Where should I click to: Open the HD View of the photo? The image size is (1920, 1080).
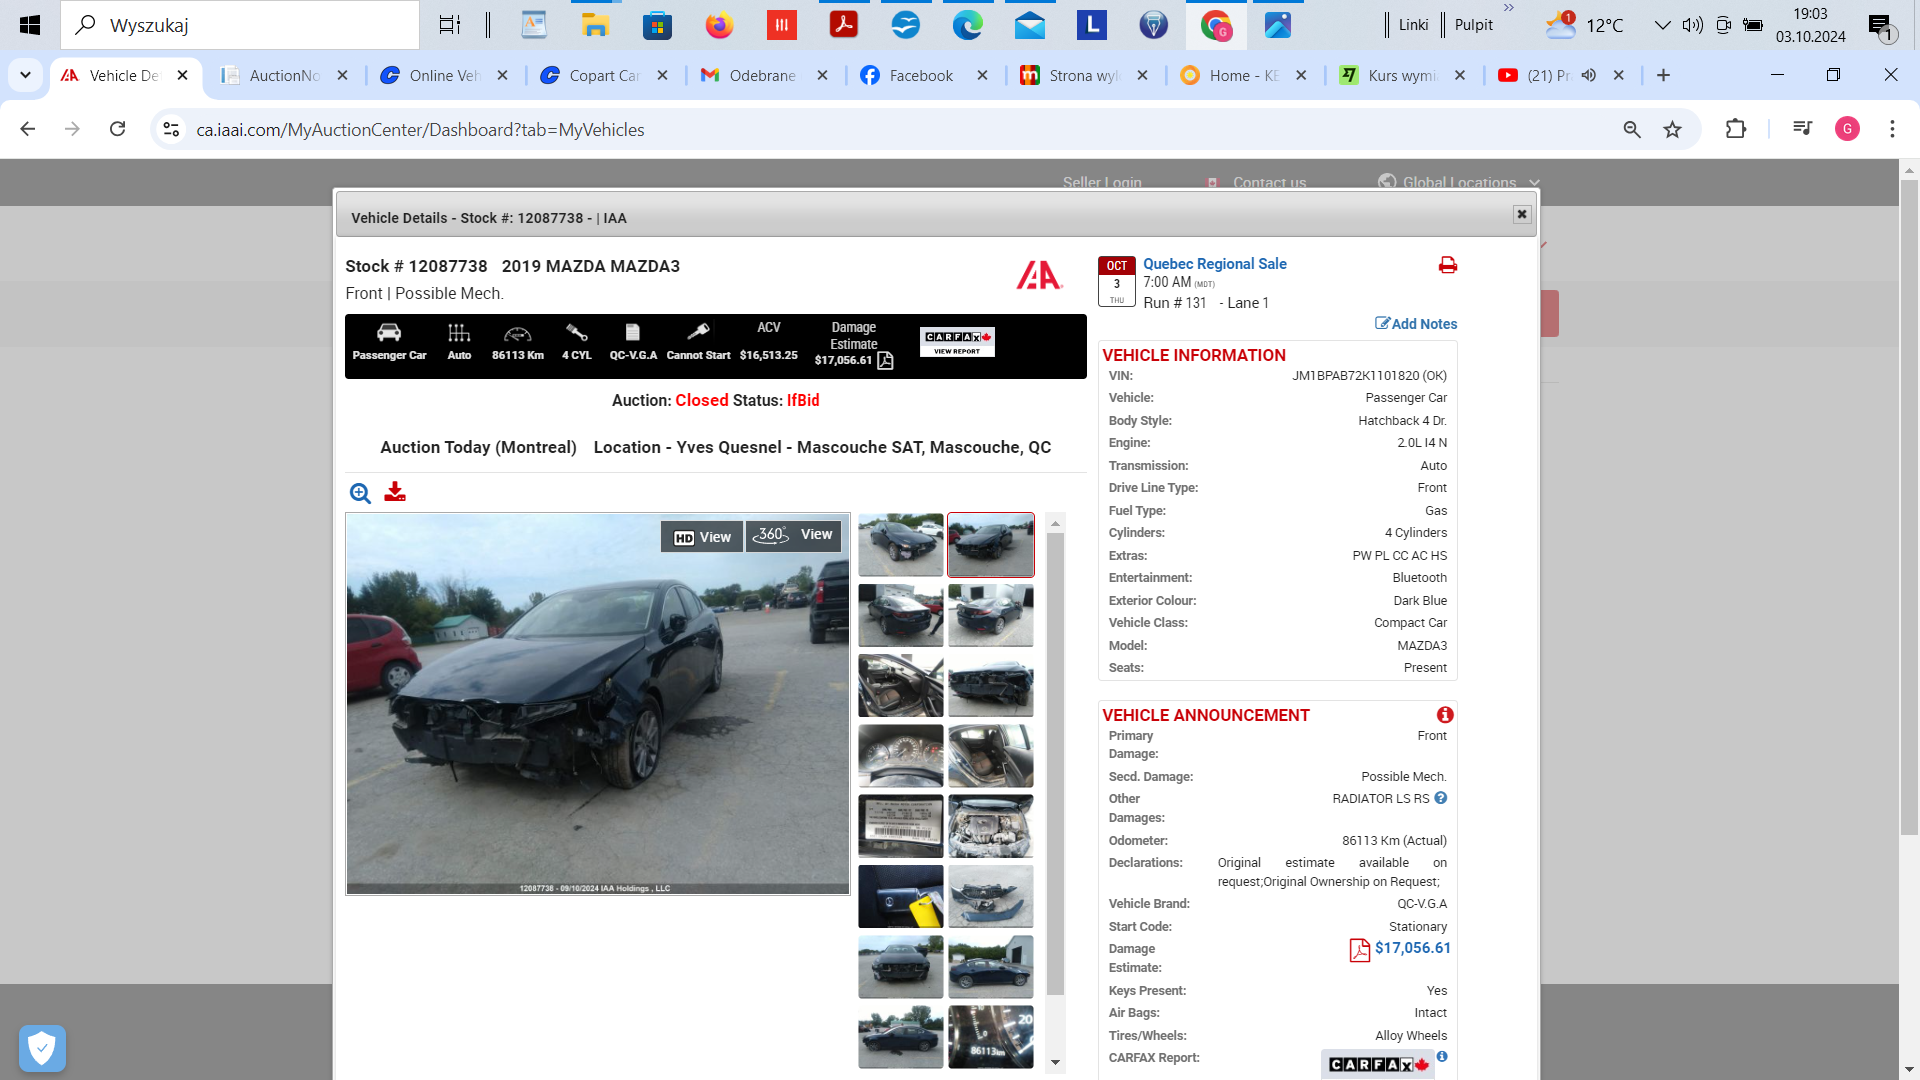pyautogui.click(x=702, y=537)
